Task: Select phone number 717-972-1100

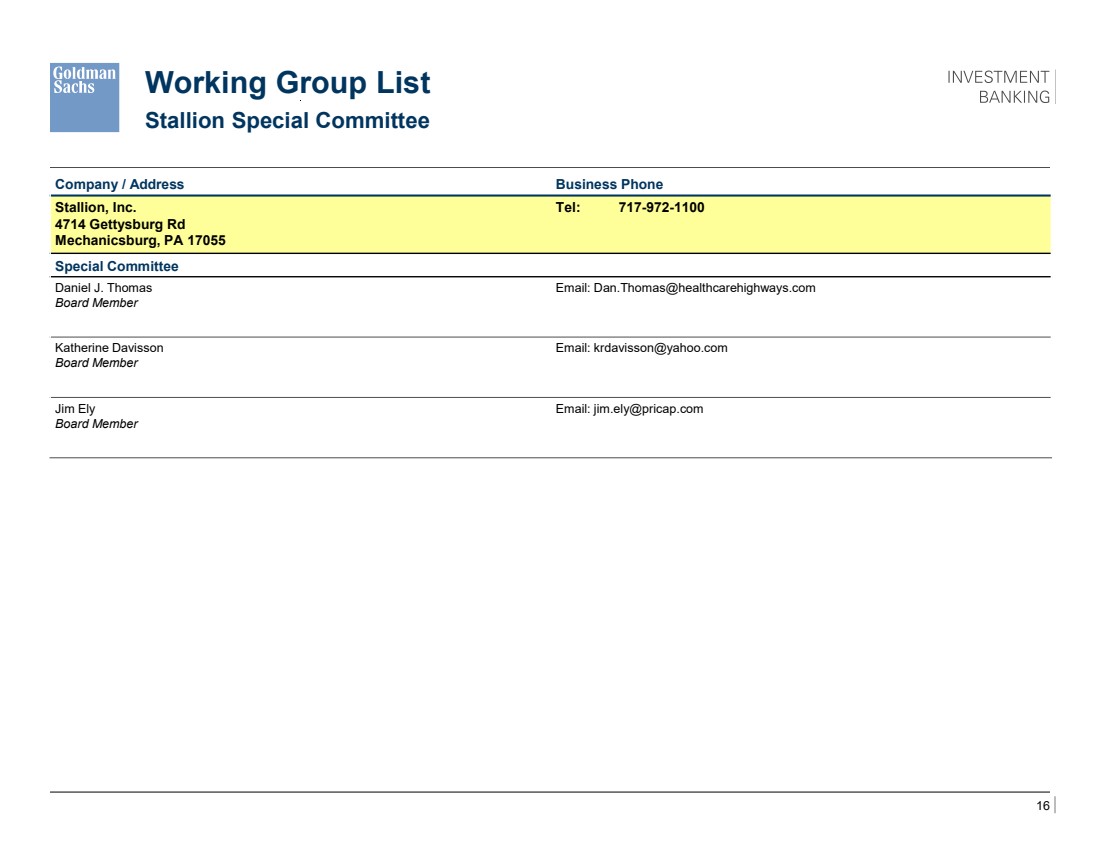Action: [x=661, y=208]
